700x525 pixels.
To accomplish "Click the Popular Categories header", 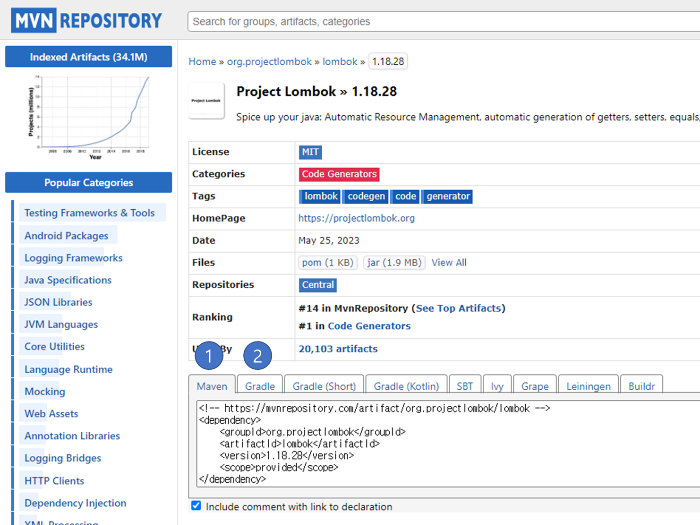I will point(88,182).
